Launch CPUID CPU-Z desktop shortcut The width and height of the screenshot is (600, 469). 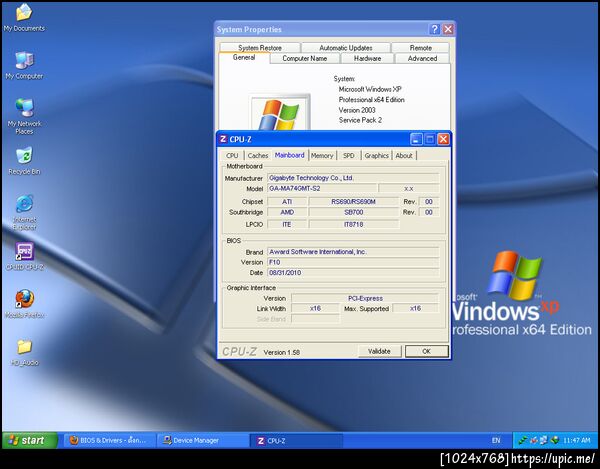pyautogui.click(x=24, y=256)
